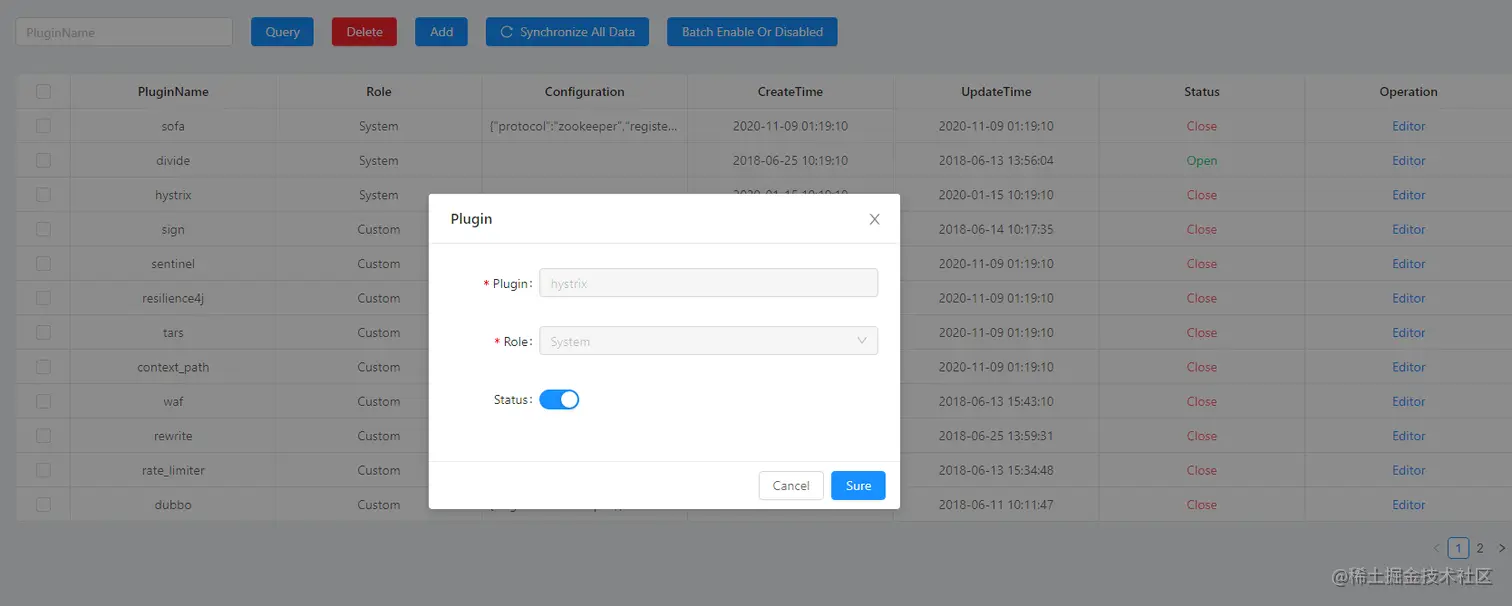Click the CreateTime column header
Image resolution: width=1512 pixels, height=606 pixels.
pyautogui.click(x=790, y=91)
